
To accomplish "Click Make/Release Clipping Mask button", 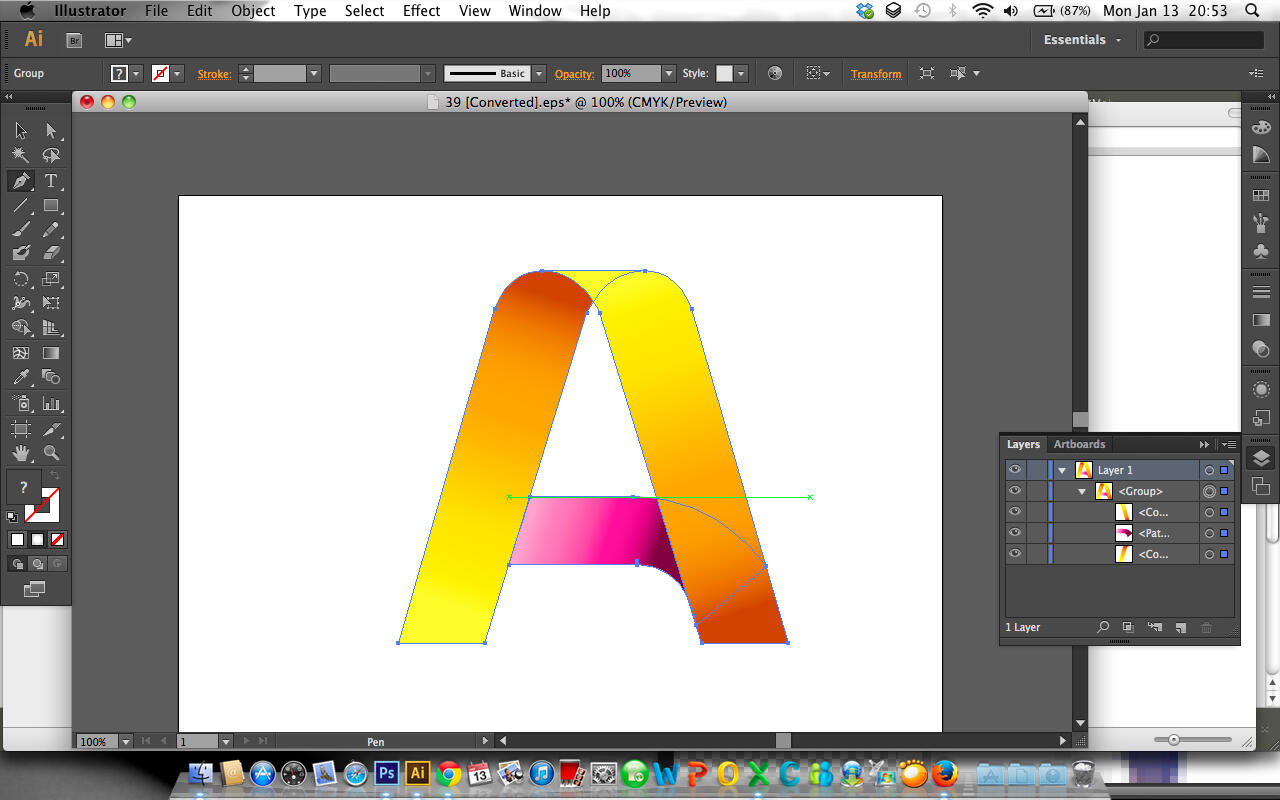I will 1128,628.
